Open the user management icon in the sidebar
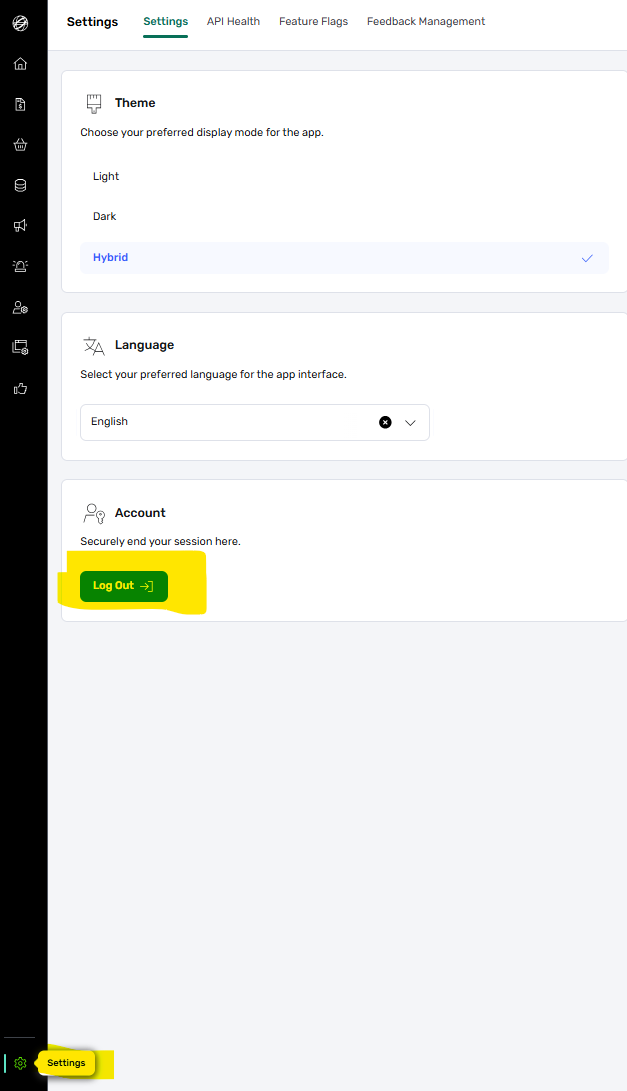The width and height of the screenshot is (627, 1091). [x=20, y=307]
